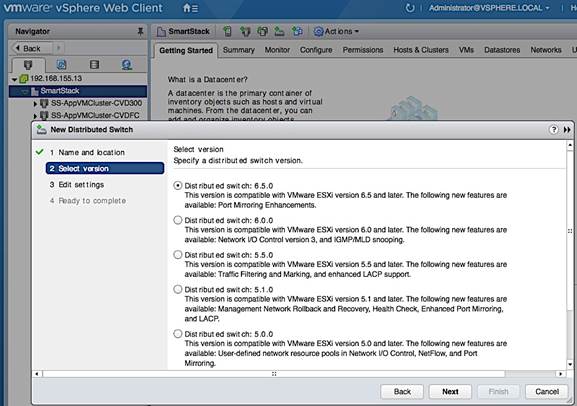
Task: Click the Cancel button
Action: pyautogui.click(x=546, y=392)
